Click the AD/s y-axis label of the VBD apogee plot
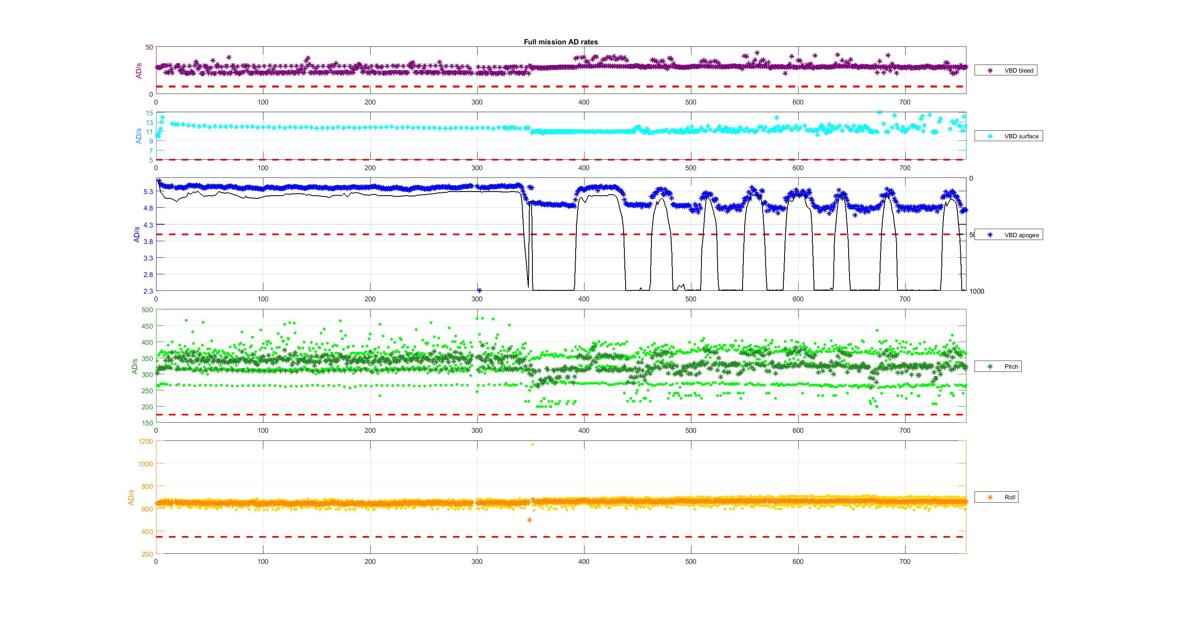This screenshot has width=1200, height=622. click(x=135, y=235)
